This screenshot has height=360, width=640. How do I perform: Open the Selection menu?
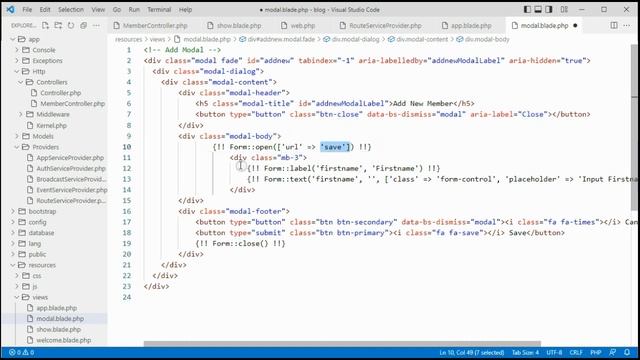coord(71,9)
